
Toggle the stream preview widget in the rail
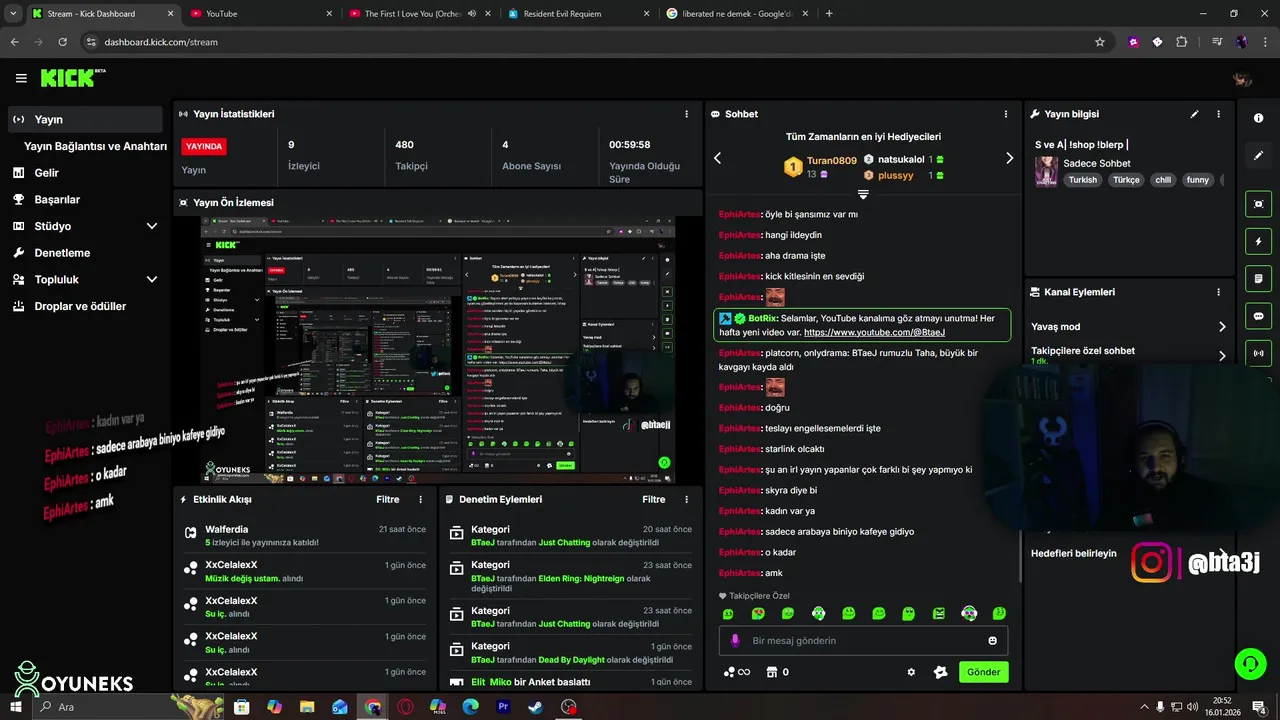(x=1258, y=204)
